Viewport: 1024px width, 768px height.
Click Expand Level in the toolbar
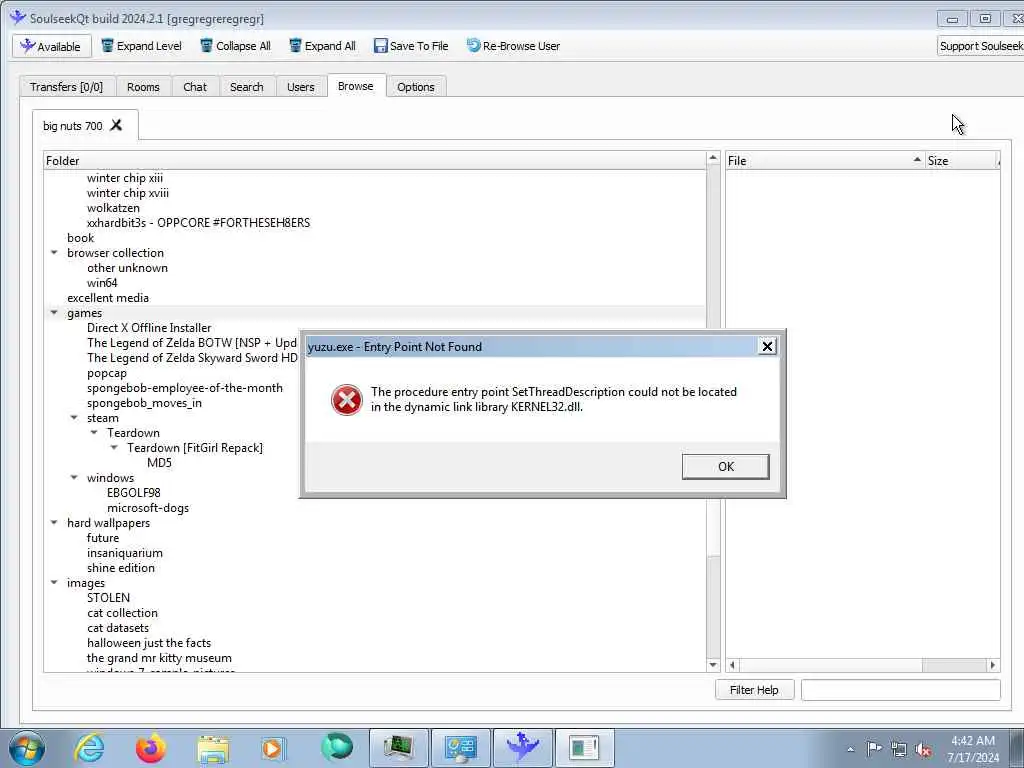(141, 46)
